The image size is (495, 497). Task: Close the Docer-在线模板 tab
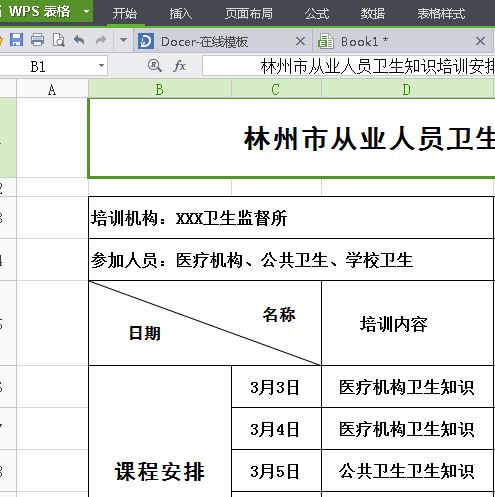pos(300,41)
